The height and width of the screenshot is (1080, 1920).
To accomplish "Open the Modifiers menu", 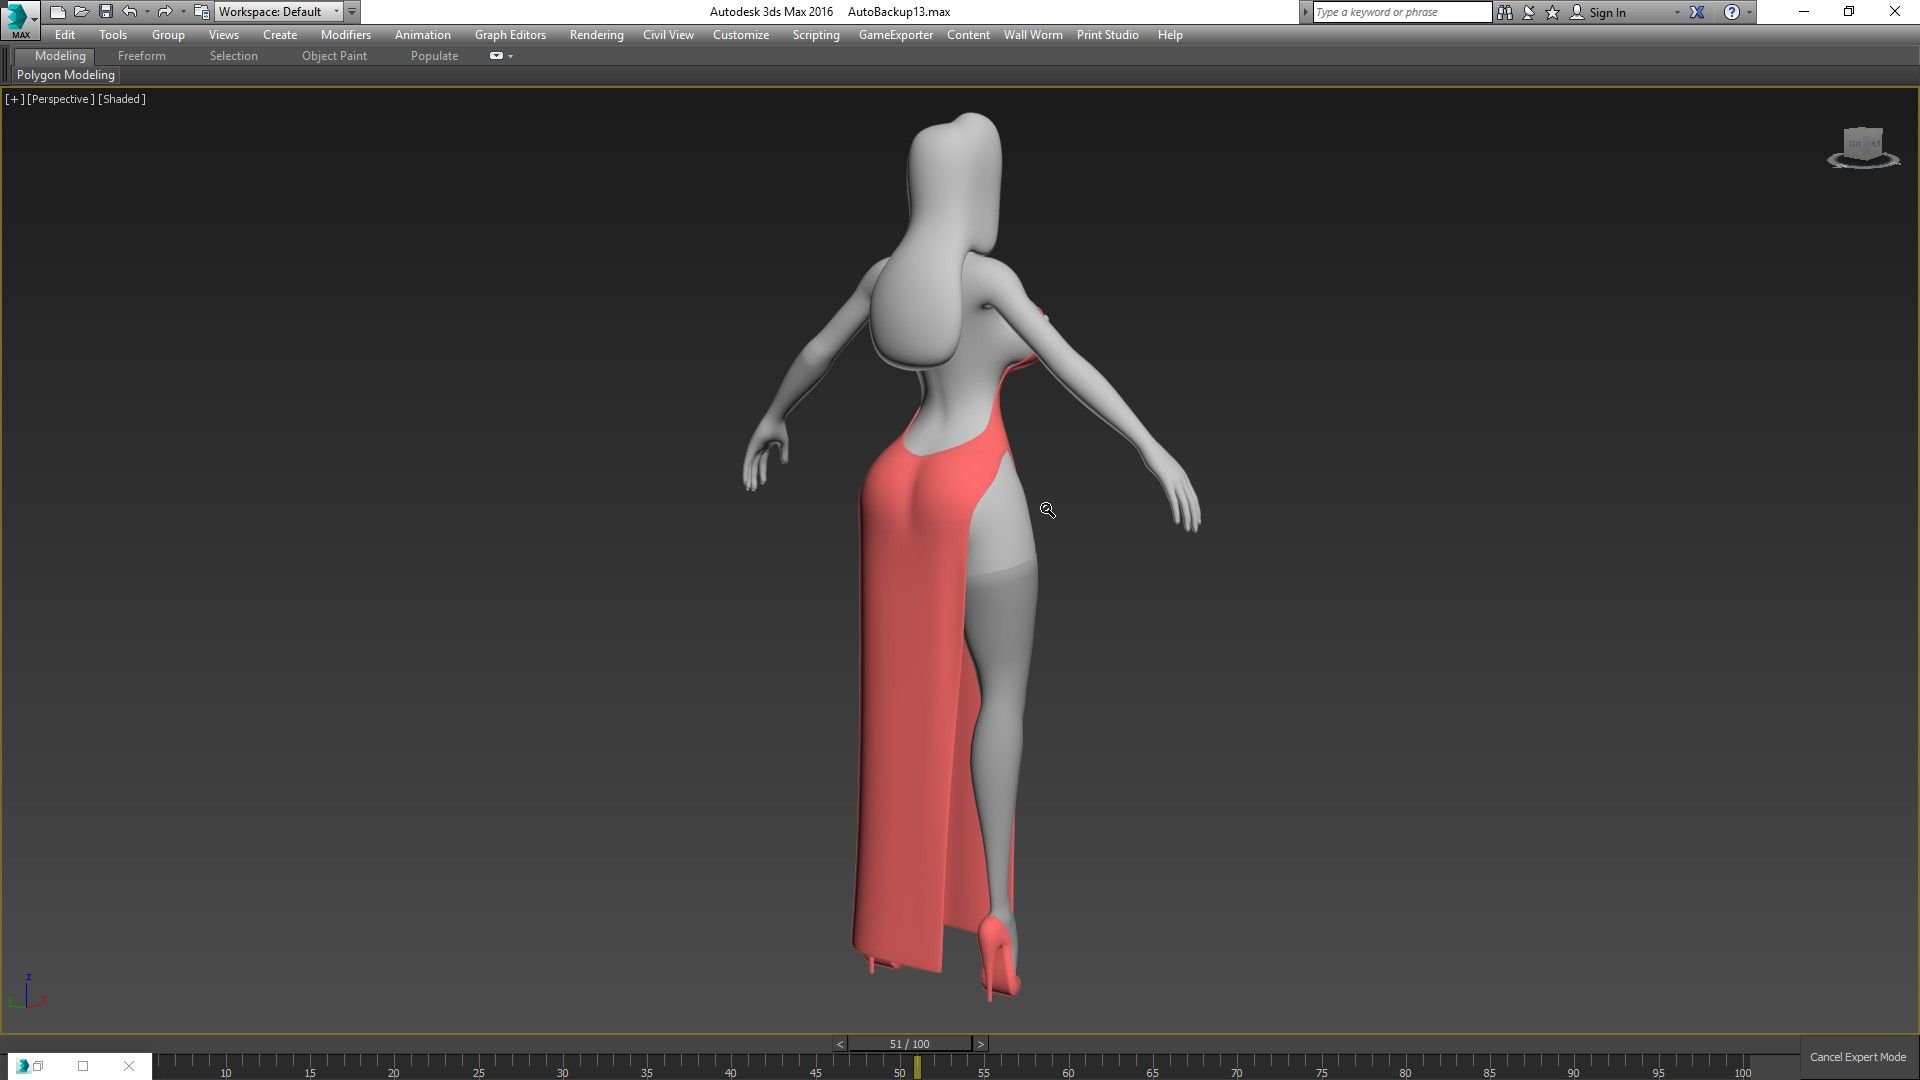I will coord(345,35).
